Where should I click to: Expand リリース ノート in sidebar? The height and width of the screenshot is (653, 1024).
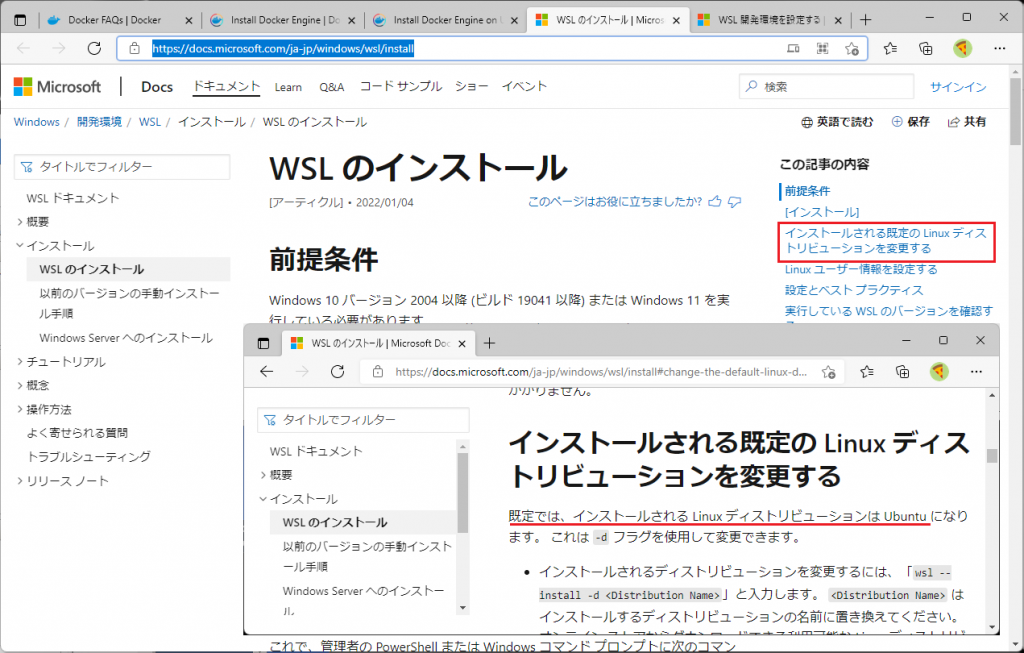point(20,481)
